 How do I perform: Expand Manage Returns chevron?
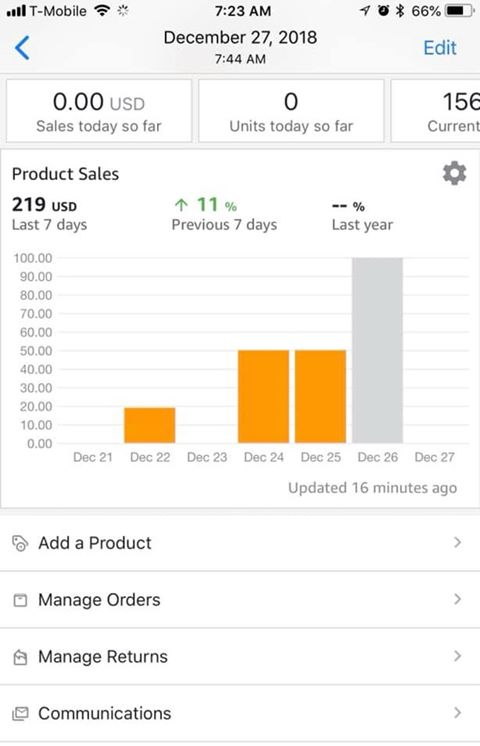click(457, 656)
